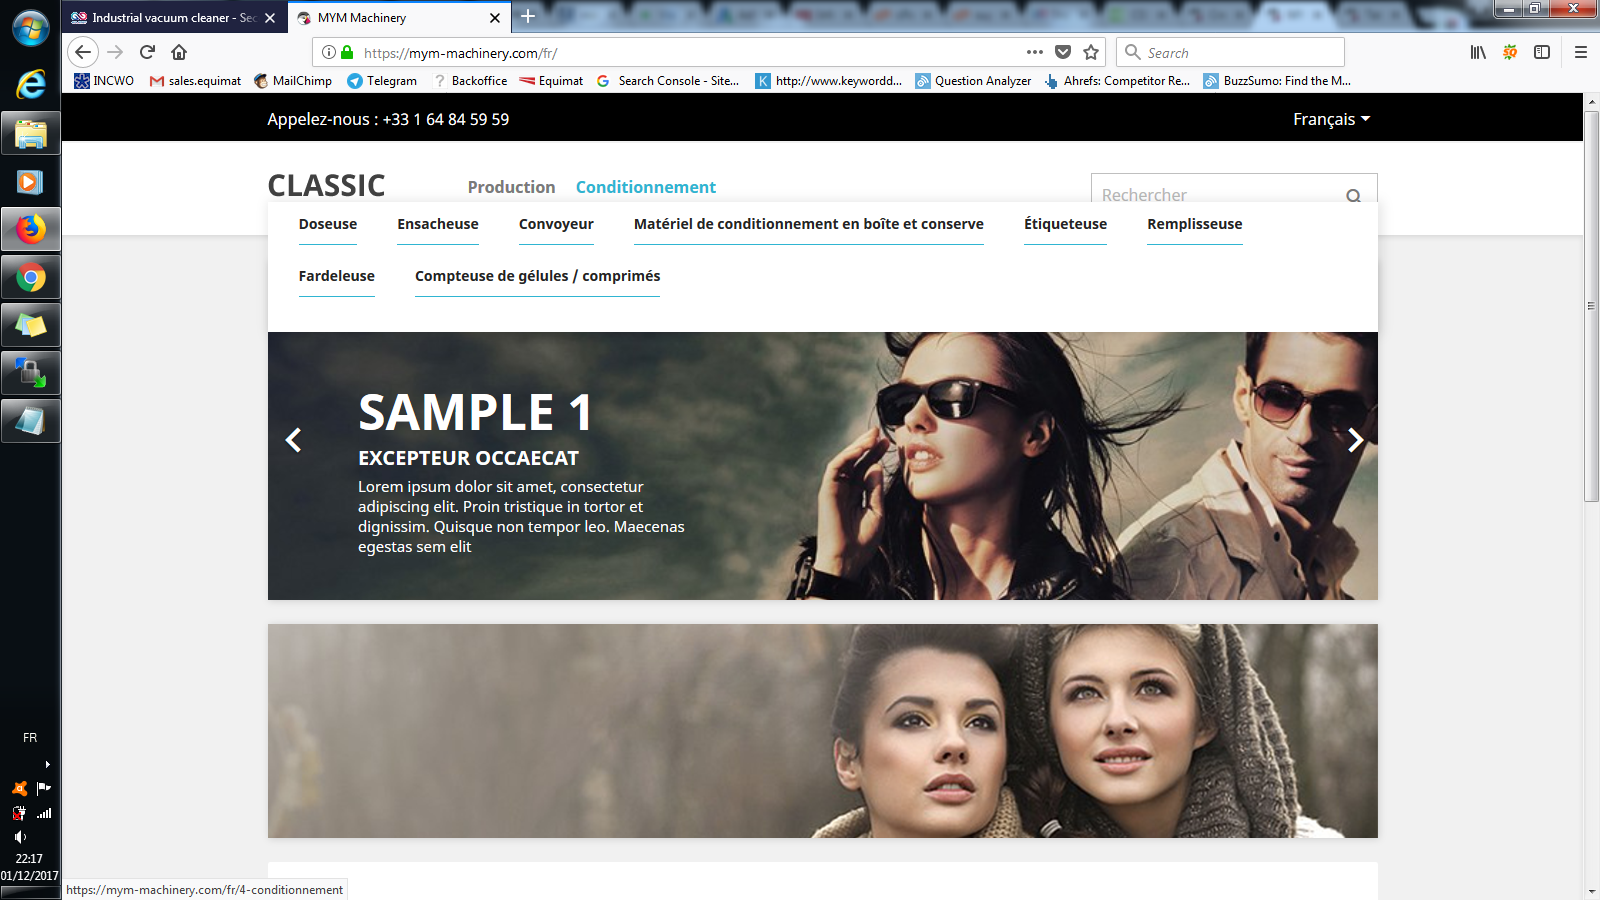Open the system volume control
The image size is (1600, 900).
pos(20,836)
